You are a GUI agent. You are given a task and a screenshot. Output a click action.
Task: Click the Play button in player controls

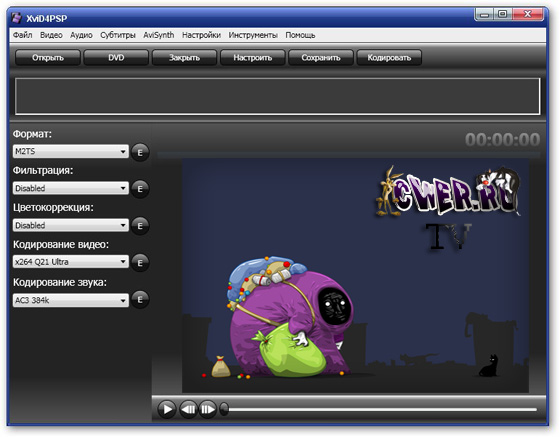tap(167, 409)
